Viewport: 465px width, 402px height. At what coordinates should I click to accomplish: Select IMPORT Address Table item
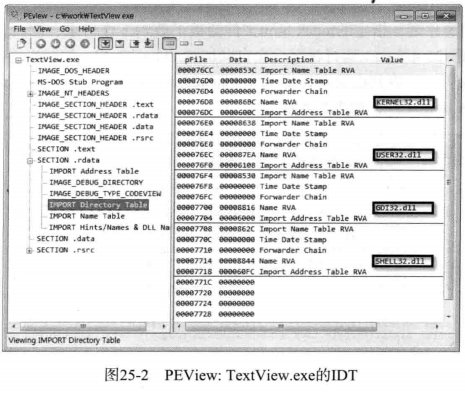click(x=94, y=171)
